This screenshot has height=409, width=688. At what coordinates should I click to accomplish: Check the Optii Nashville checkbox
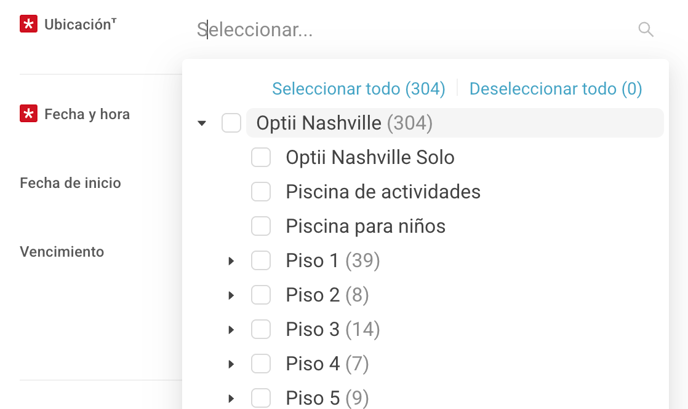tap(231, 123)
